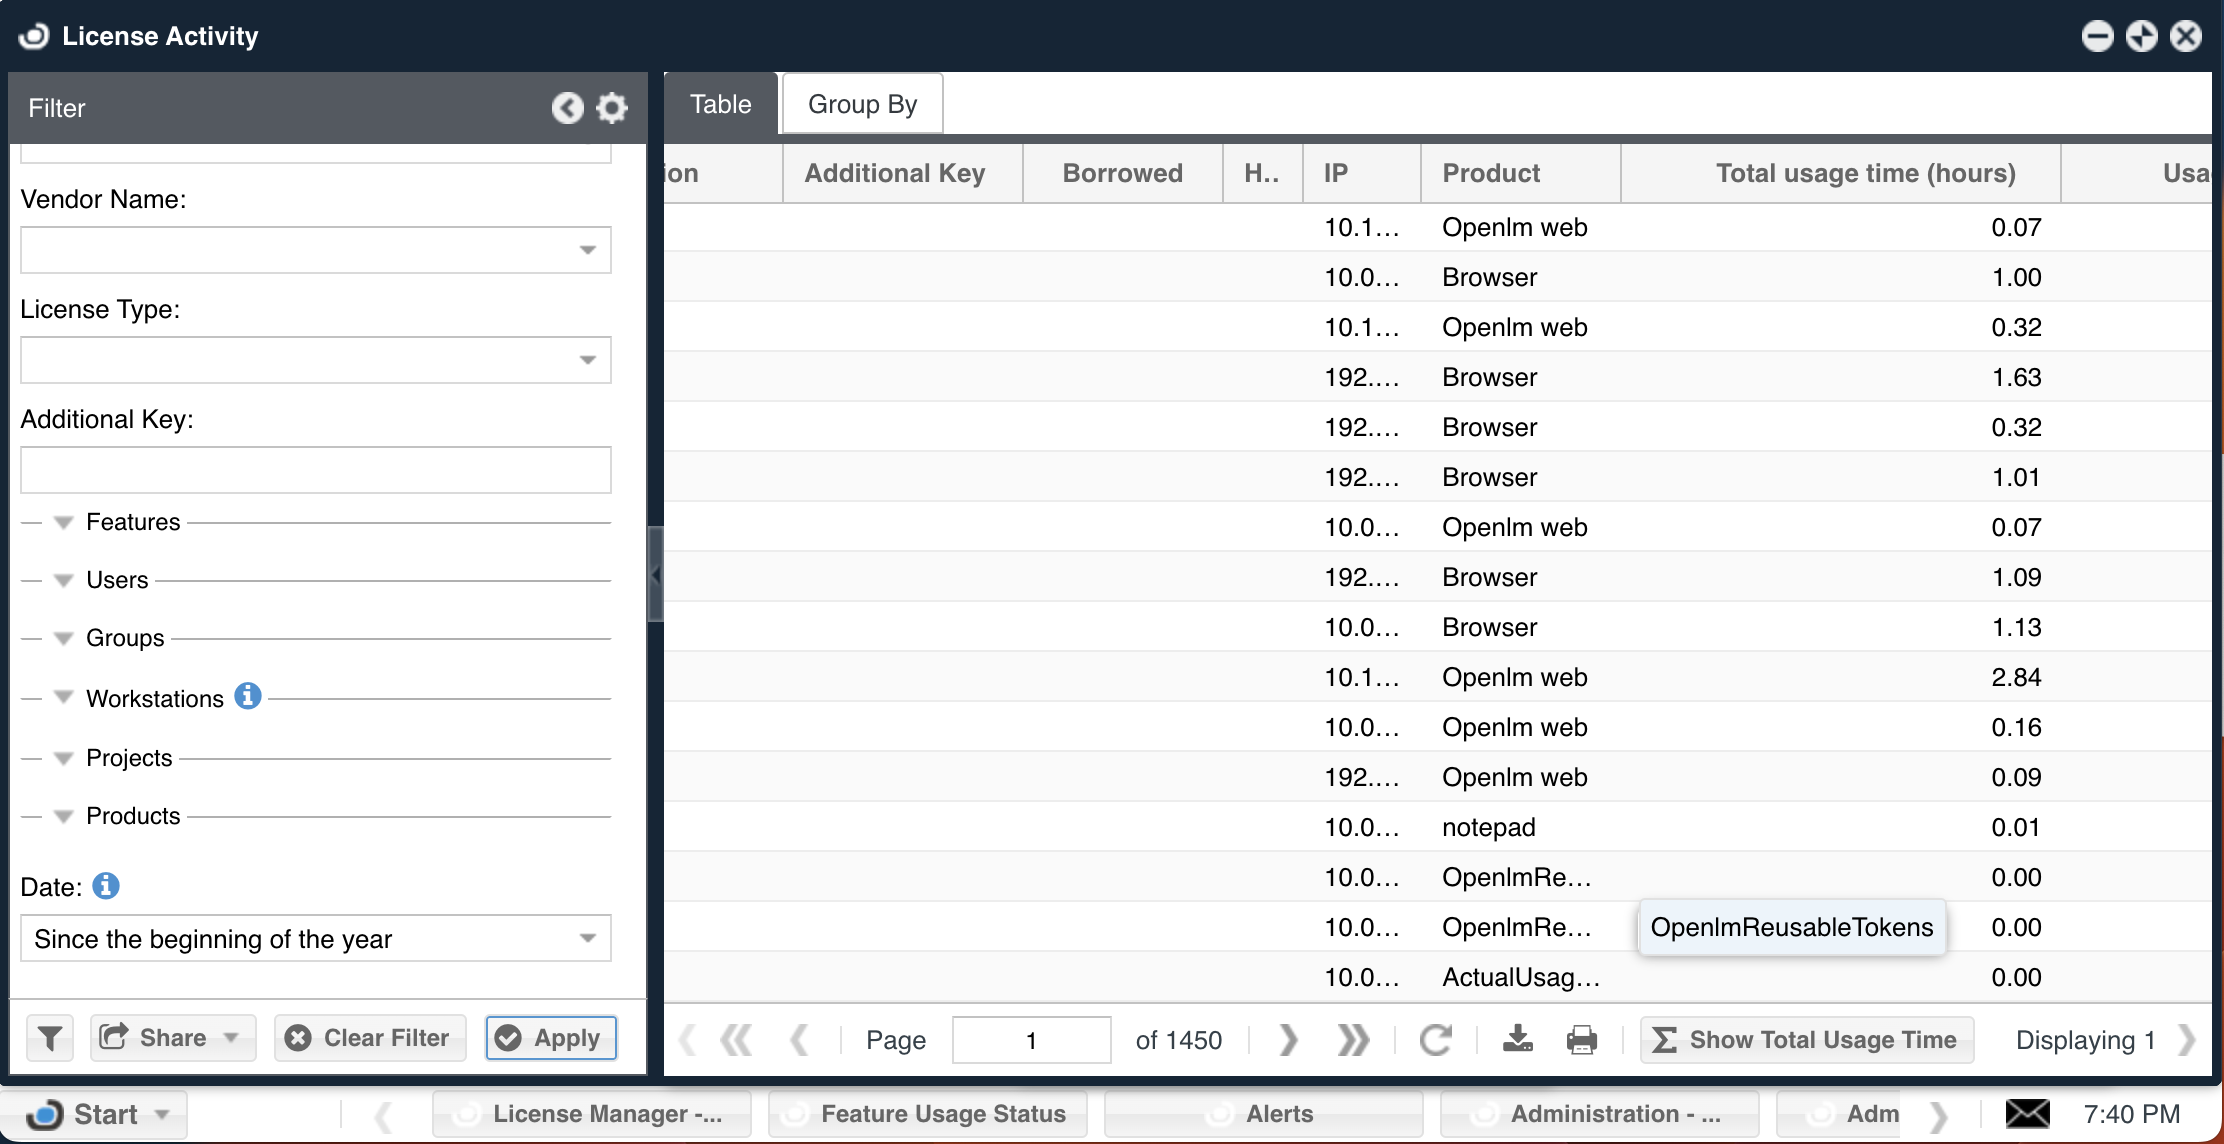2224x1144 pixels.
Task: Refresh the table results
Action: tap(1435, 1040)
